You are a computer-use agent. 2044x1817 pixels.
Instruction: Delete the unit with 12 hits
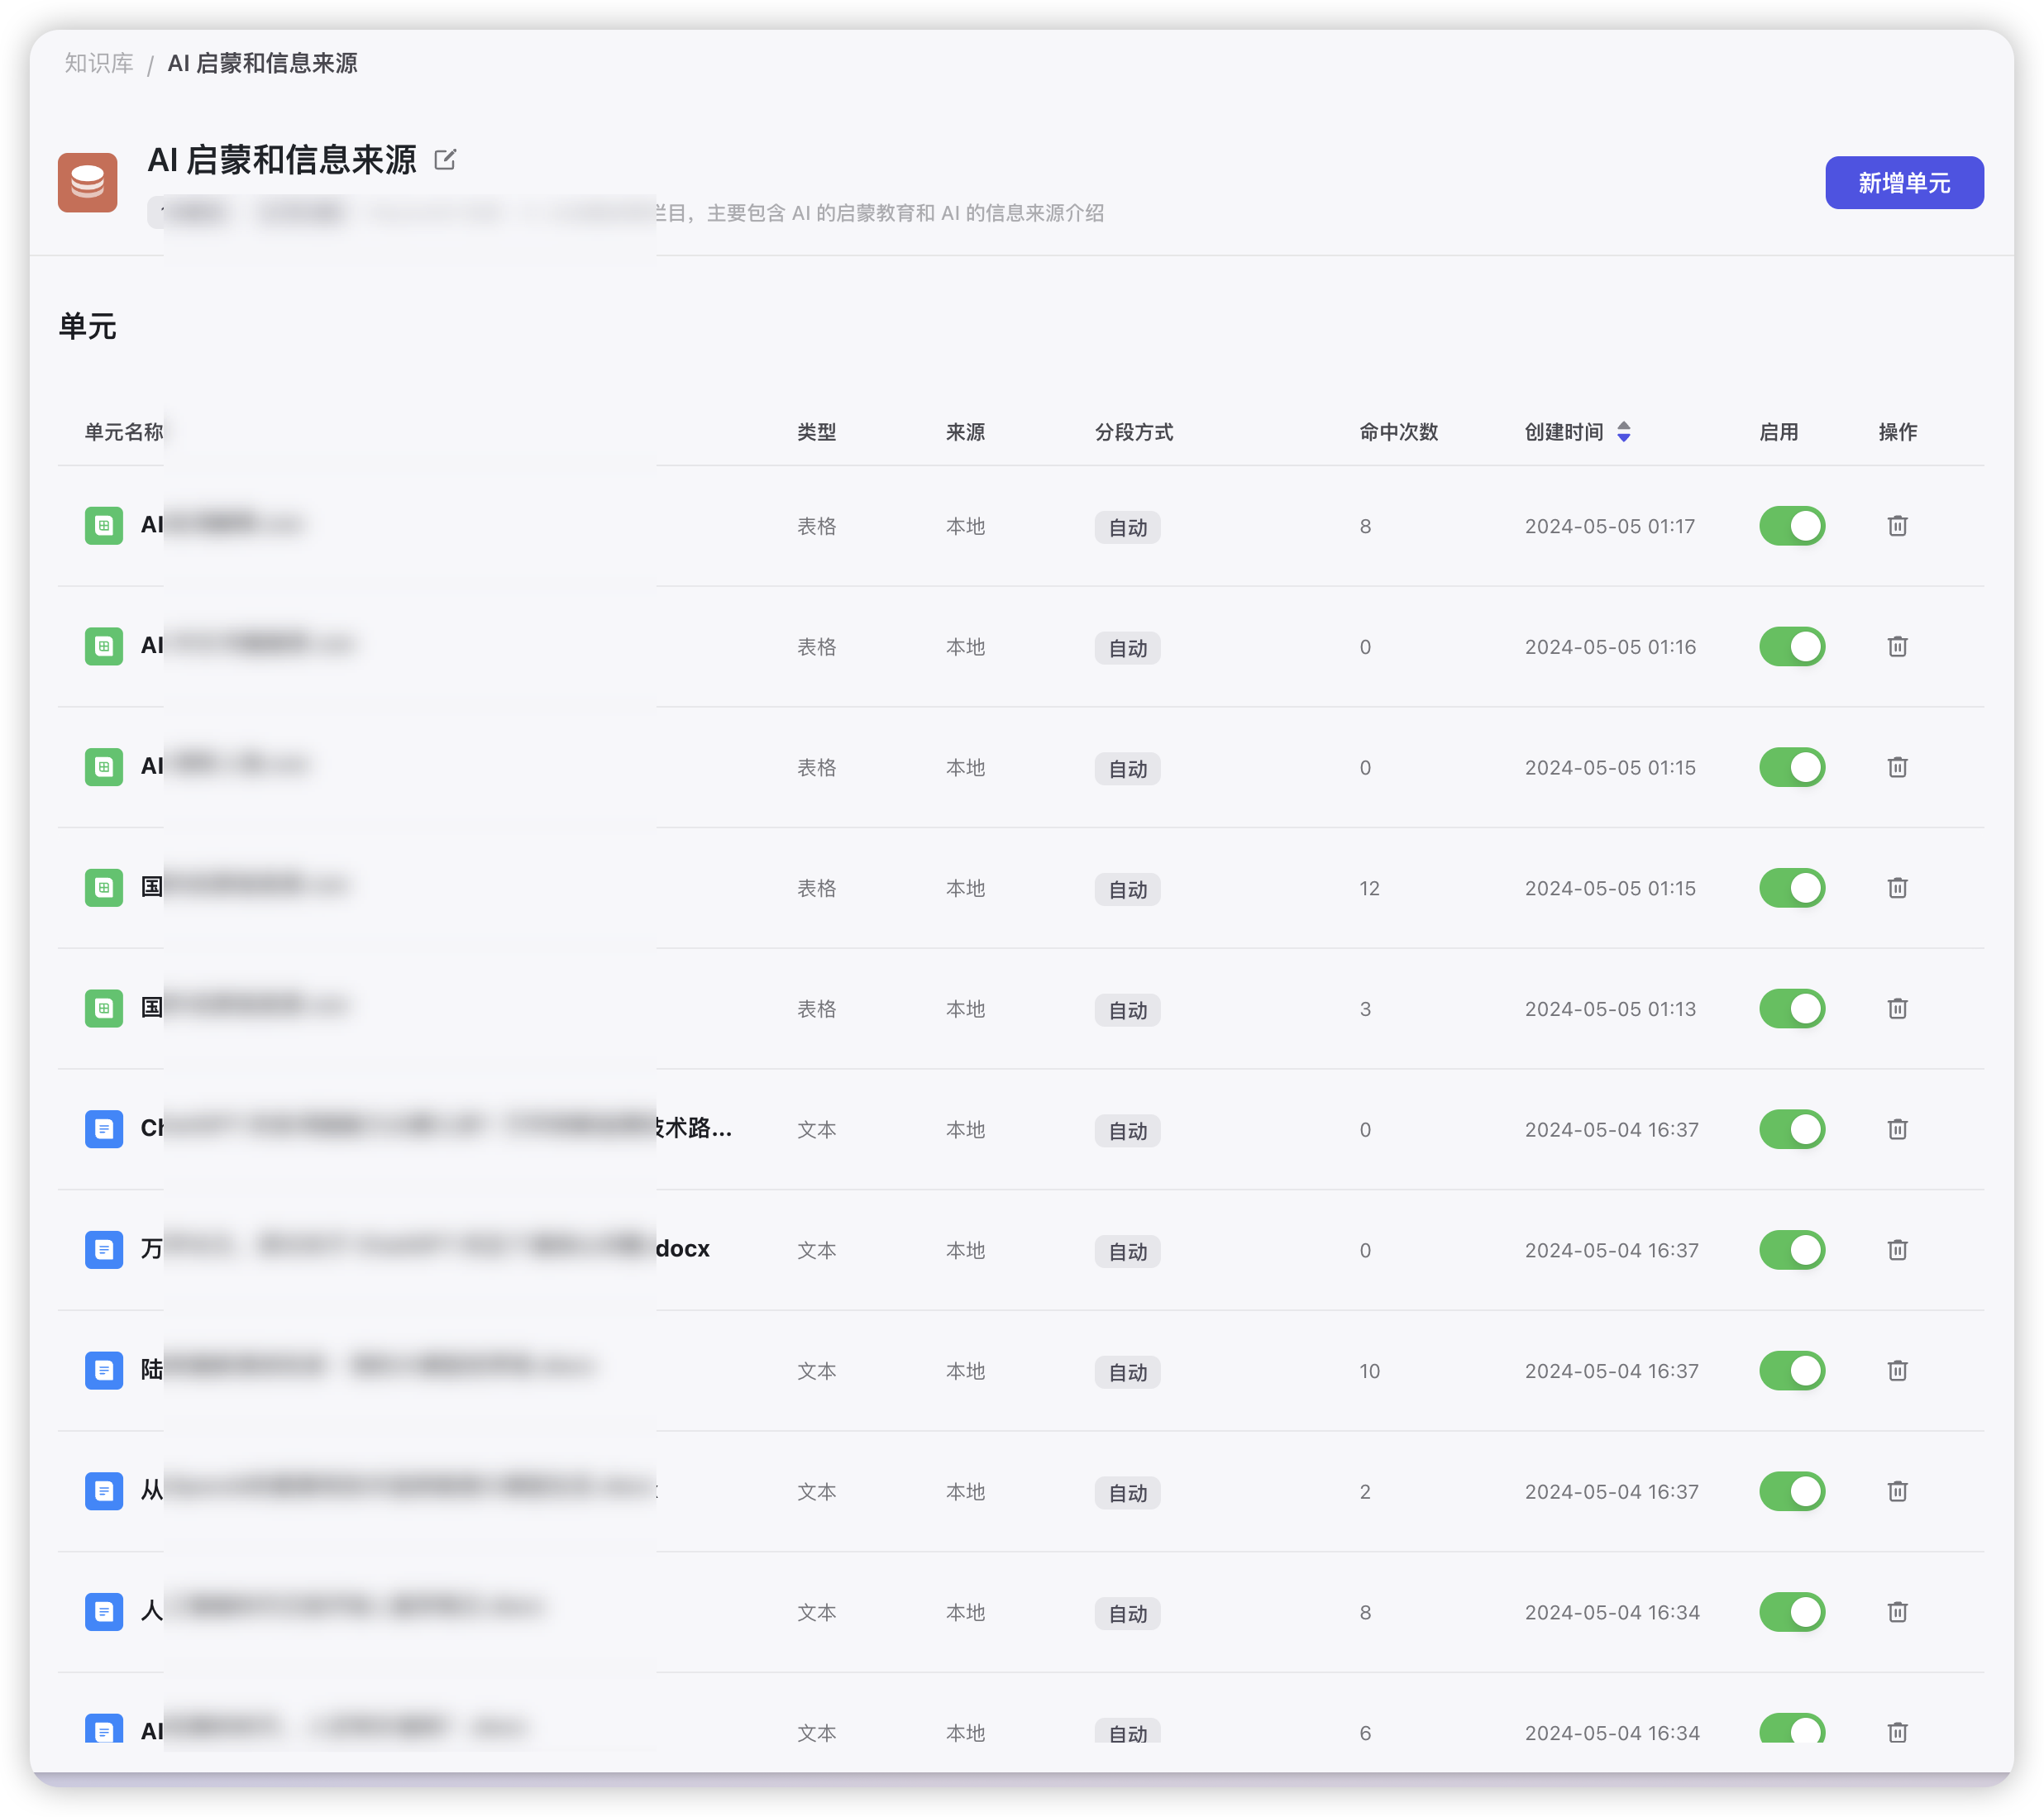1897,888
